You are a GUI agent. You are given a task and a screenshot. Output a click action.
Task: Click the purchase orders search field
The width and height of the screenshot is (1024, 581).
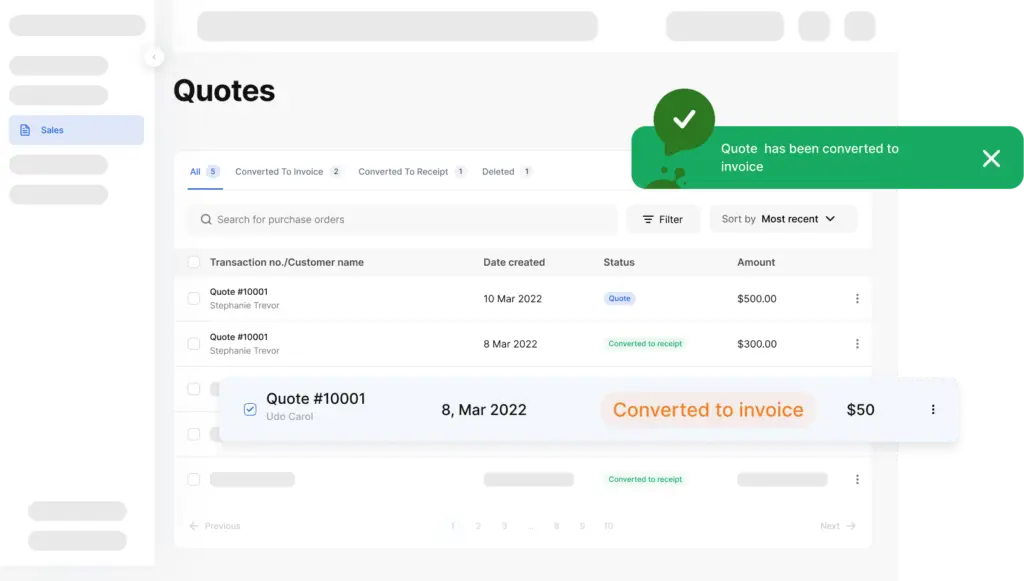[x=402, y=219]
